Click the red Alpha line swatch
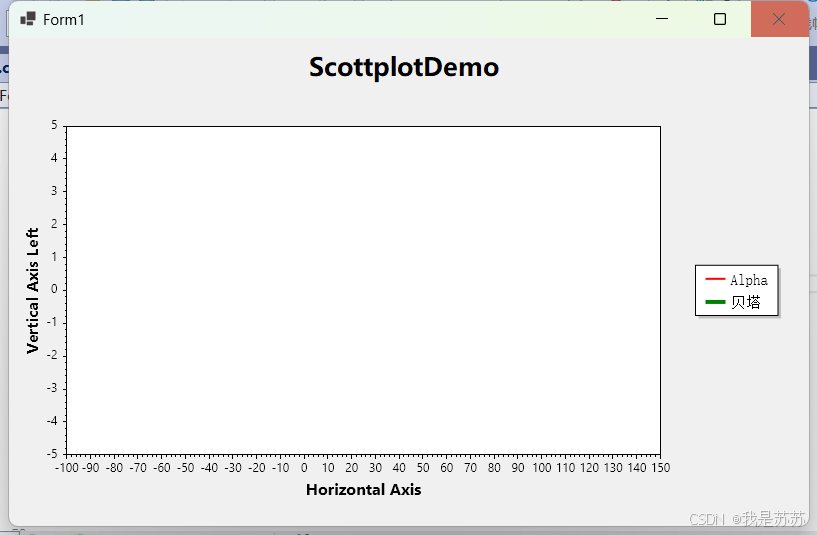817x535 pixels. pos(715,279)
